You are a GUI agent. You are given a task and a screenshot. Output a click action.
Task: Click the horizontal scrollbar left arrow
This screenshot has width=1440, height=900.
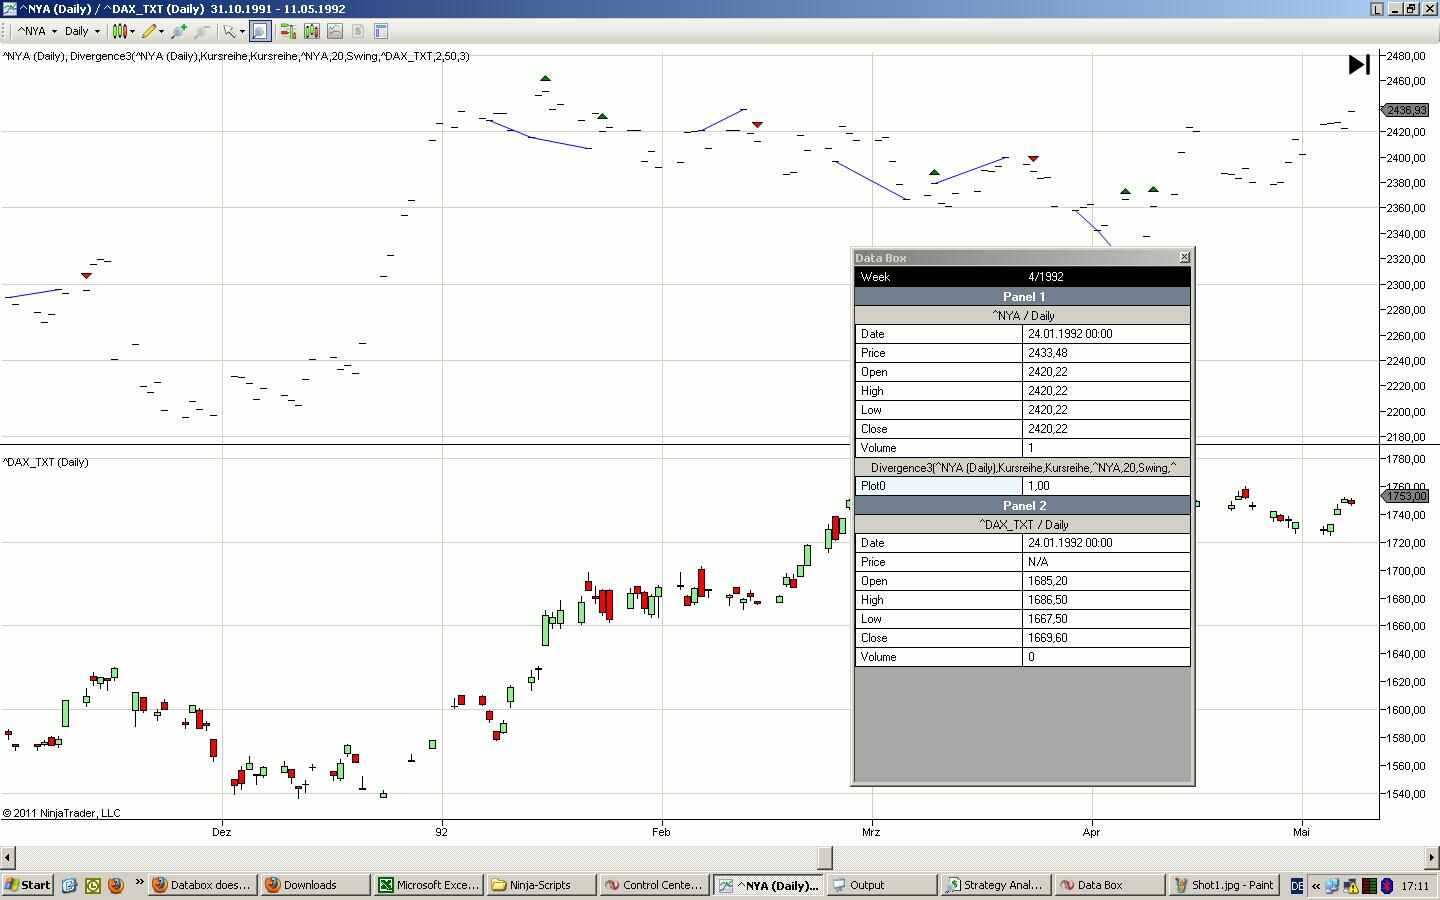pyautogui.click(x=8, y=857)
